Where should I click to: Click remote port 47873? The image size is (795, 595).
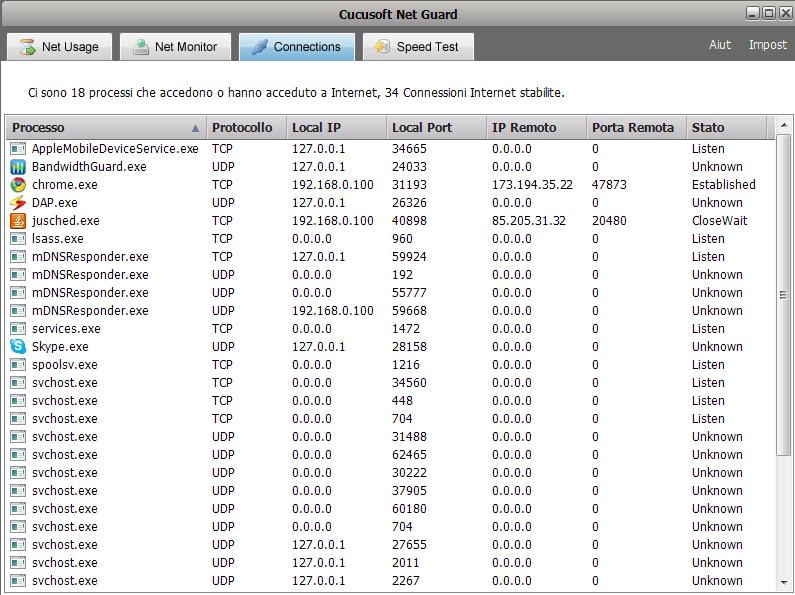(609, 184)
